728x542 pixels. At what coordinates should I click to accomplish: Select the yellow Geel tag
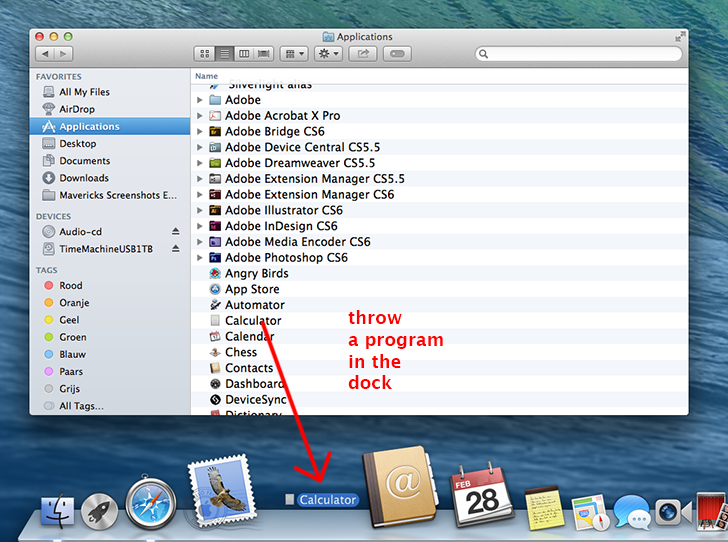110,320
